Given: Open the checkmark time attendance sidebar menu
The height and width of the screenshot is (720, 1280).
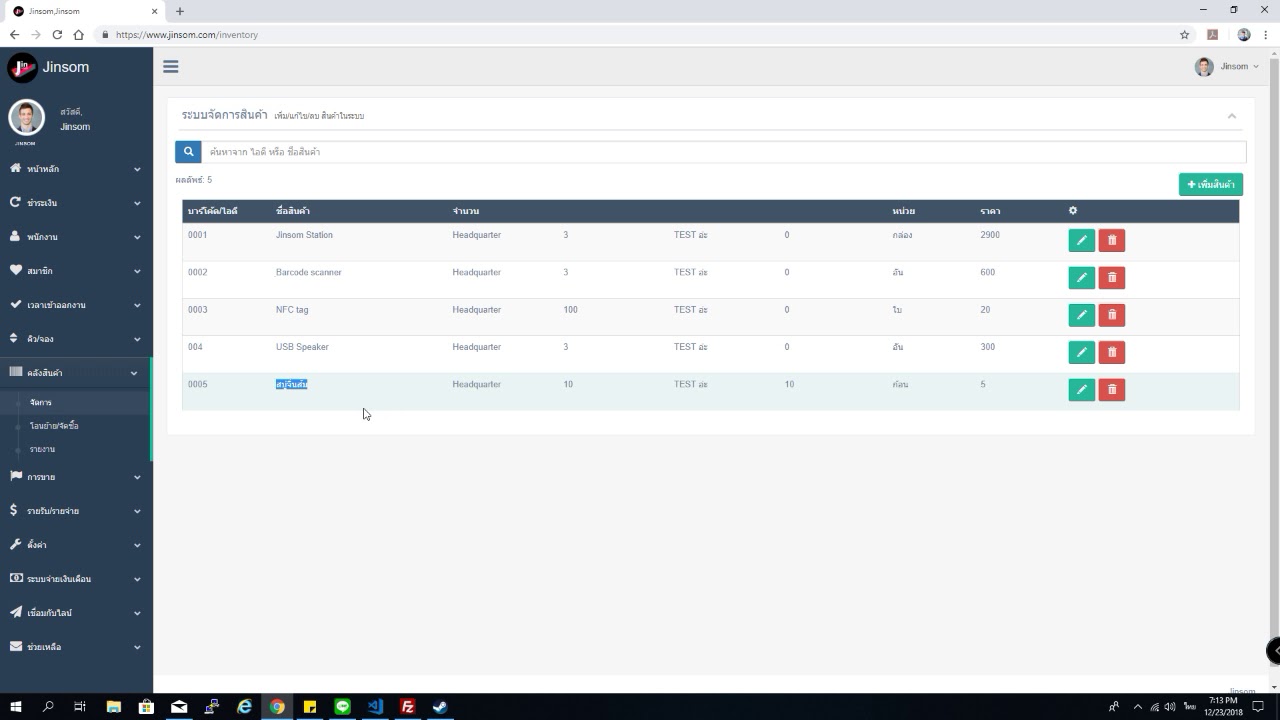Looking at the screenshot, I should (x=76, y=305).
